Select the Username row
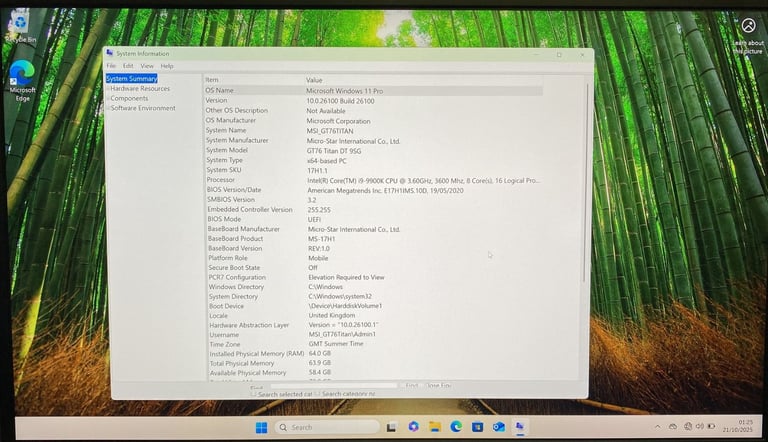Viewport: 768px width, 442px height. coord(375,335)
